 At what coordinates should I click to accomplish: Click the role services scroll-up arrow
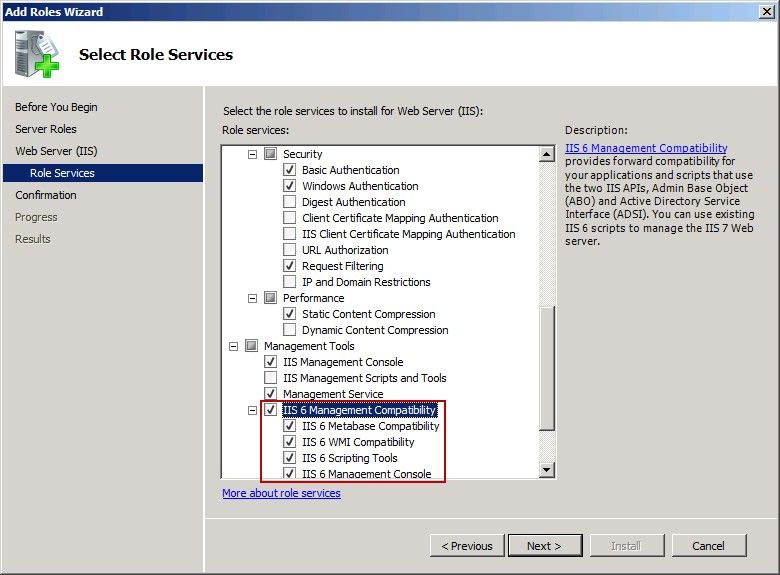click(547, 154)
